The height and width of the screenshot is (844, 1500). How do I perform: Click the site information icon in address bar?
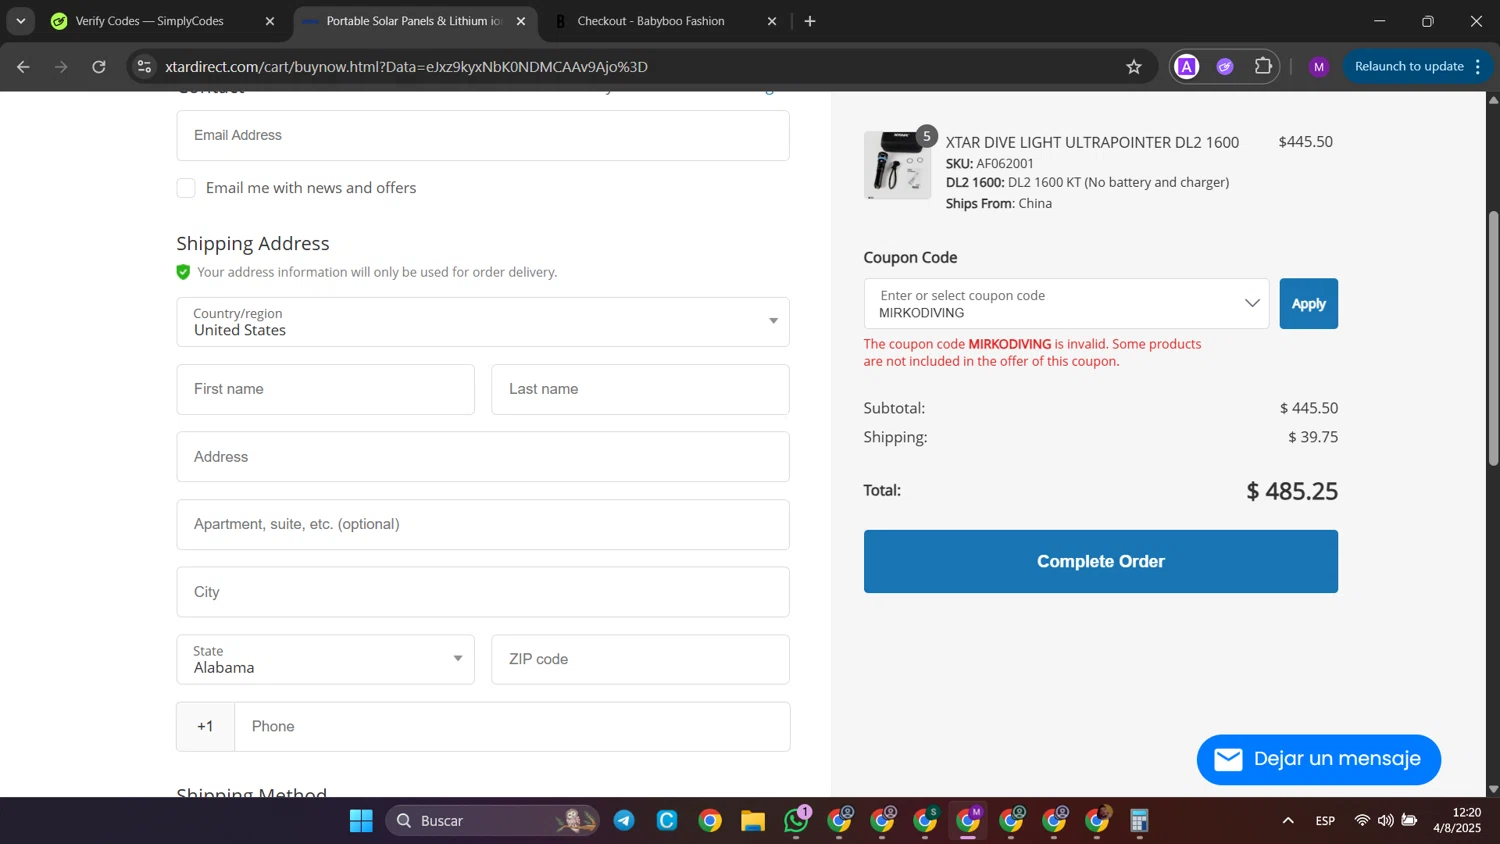(x=144, y=67)
